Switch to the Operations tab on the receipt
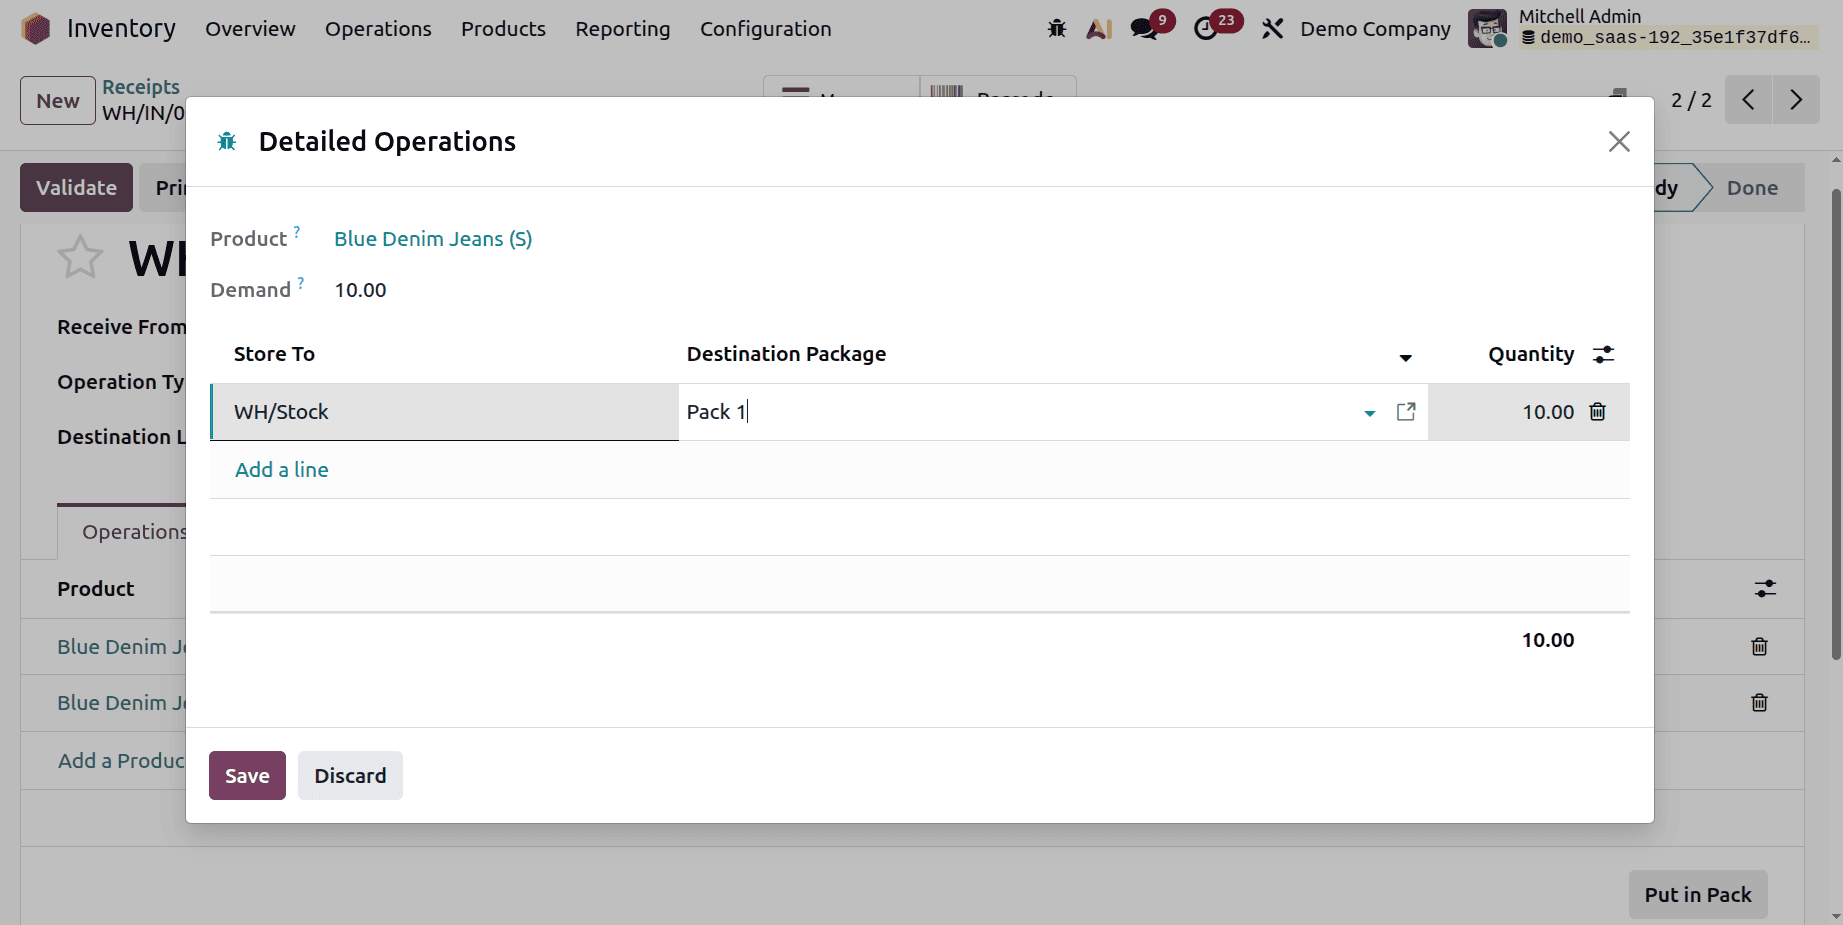Screen dimensions: 1843x925 click(135, 531)
